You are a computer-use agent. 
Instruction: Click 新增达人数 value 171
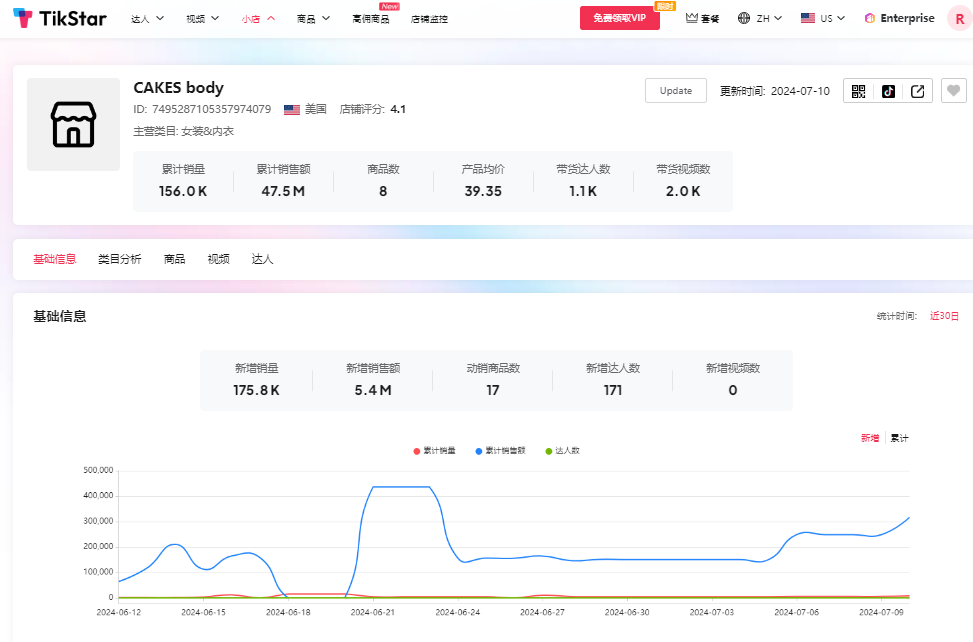pos(612,390)
